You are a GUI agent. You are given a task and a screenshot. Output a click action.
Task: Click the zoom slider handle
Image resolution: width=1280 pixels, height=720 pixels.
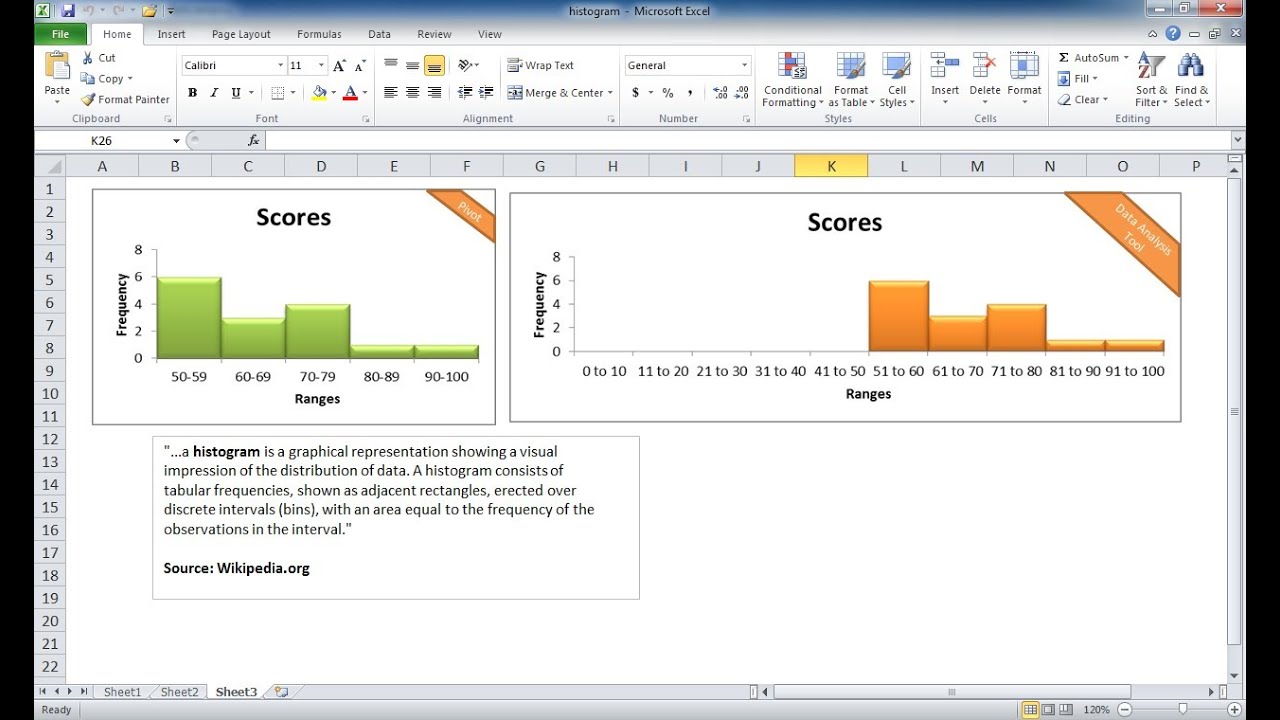[1182, 709]
